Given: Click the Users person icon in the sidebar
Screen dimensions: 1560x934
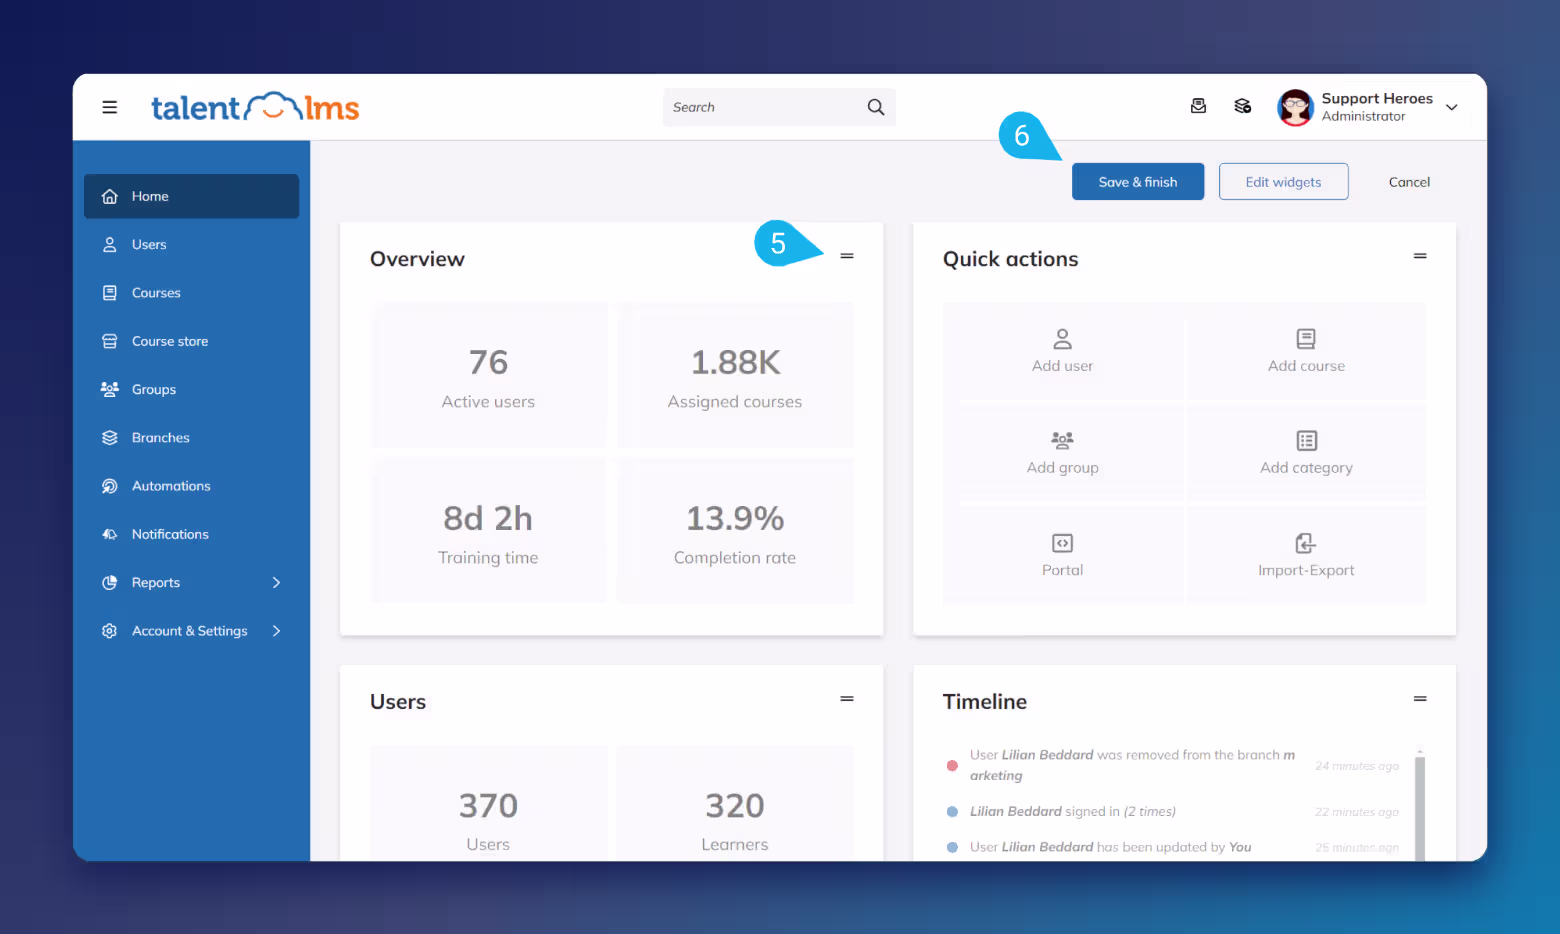Looking at the screenshot, I should pos(110,244).
